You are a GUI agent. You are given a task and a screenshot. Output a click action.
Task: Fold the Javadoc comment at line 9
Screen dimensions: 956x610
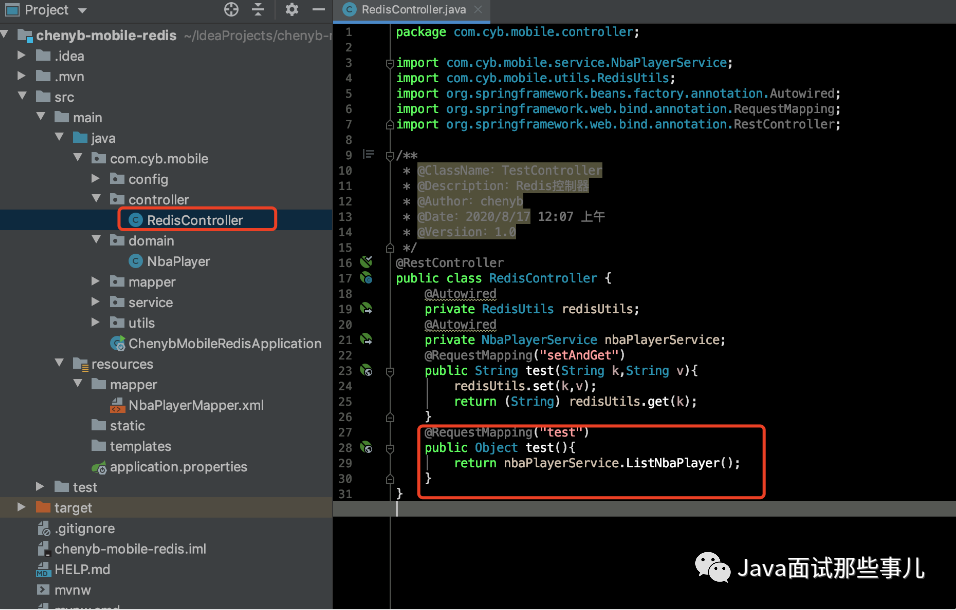[x=390, y=156]
